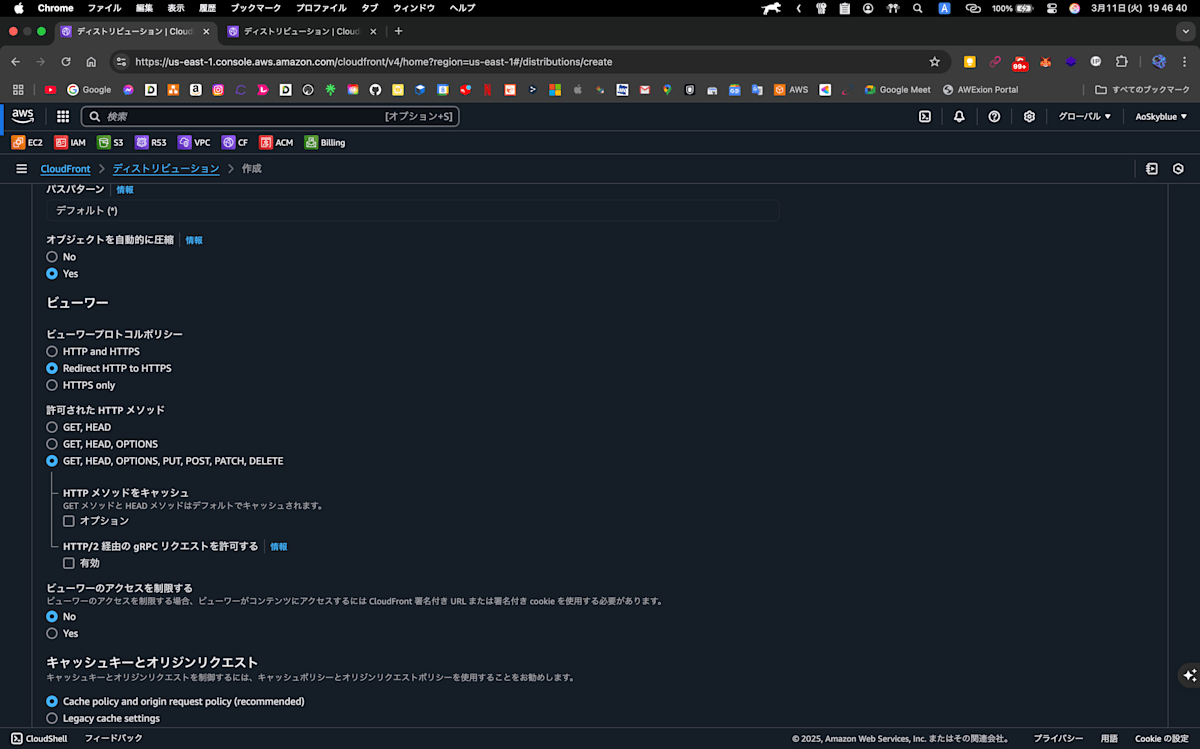Open the 履歴 menu
The width and height of the screenshot is (1200, 749).
[207, 7]
